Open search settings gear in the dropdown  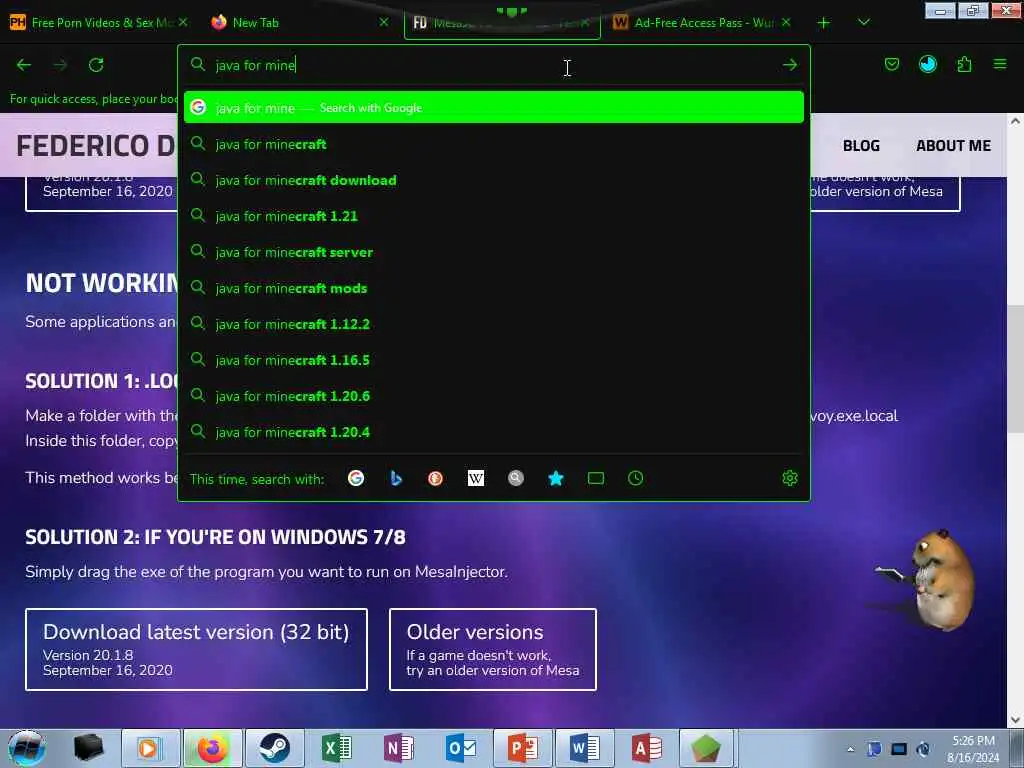coord(790,478)
